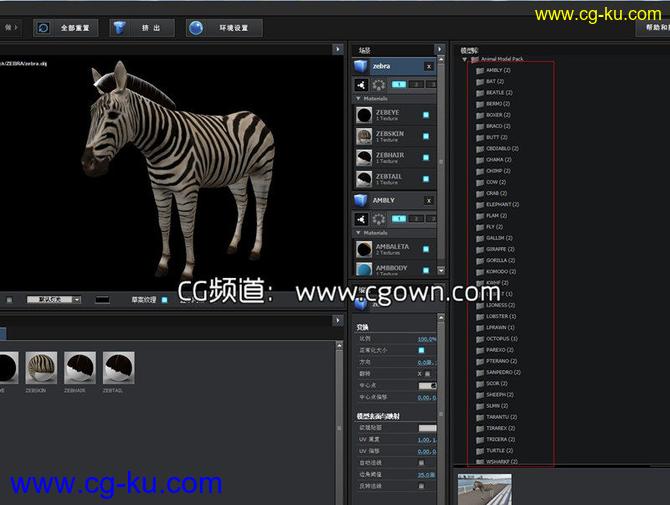Viewport: 670px width, 505px height.
Task: Collapse the Animal Model Pack tree
Action: pyautogui.click(x=464, y=59)
